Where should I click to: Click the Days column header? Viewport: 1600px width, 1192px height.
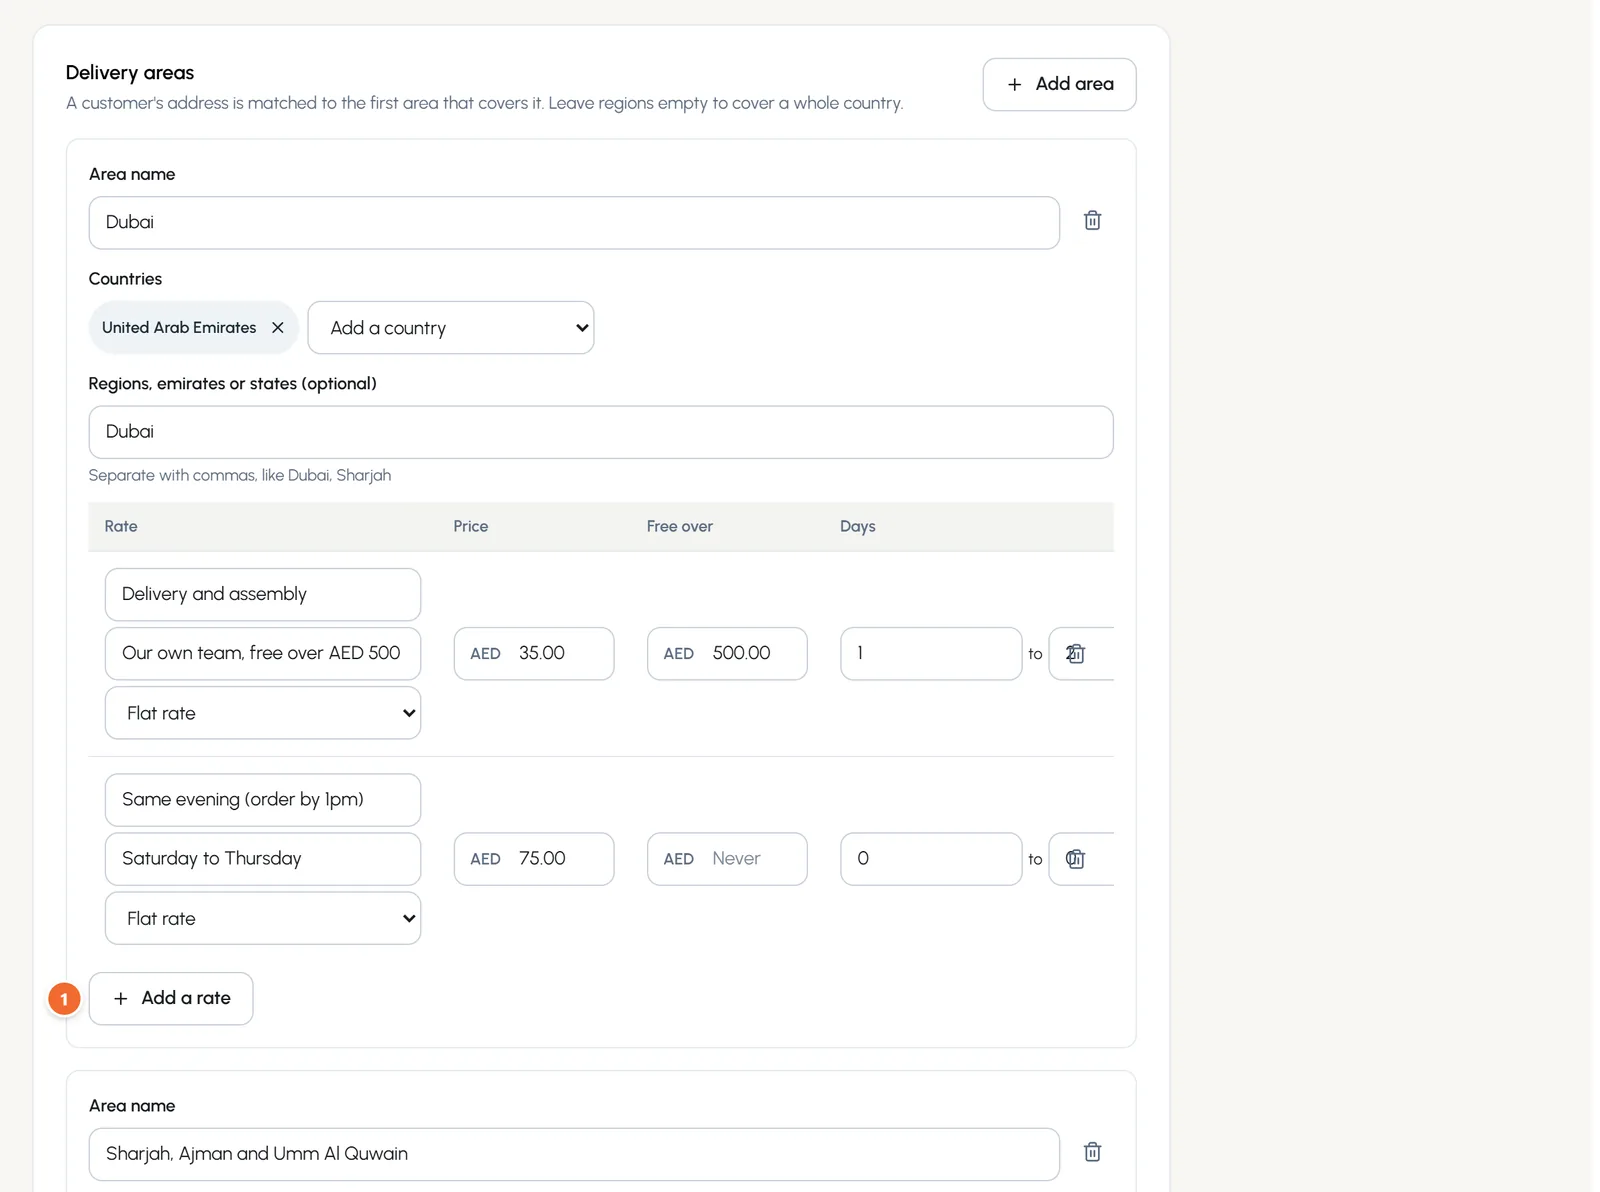(x=857, y=526)
